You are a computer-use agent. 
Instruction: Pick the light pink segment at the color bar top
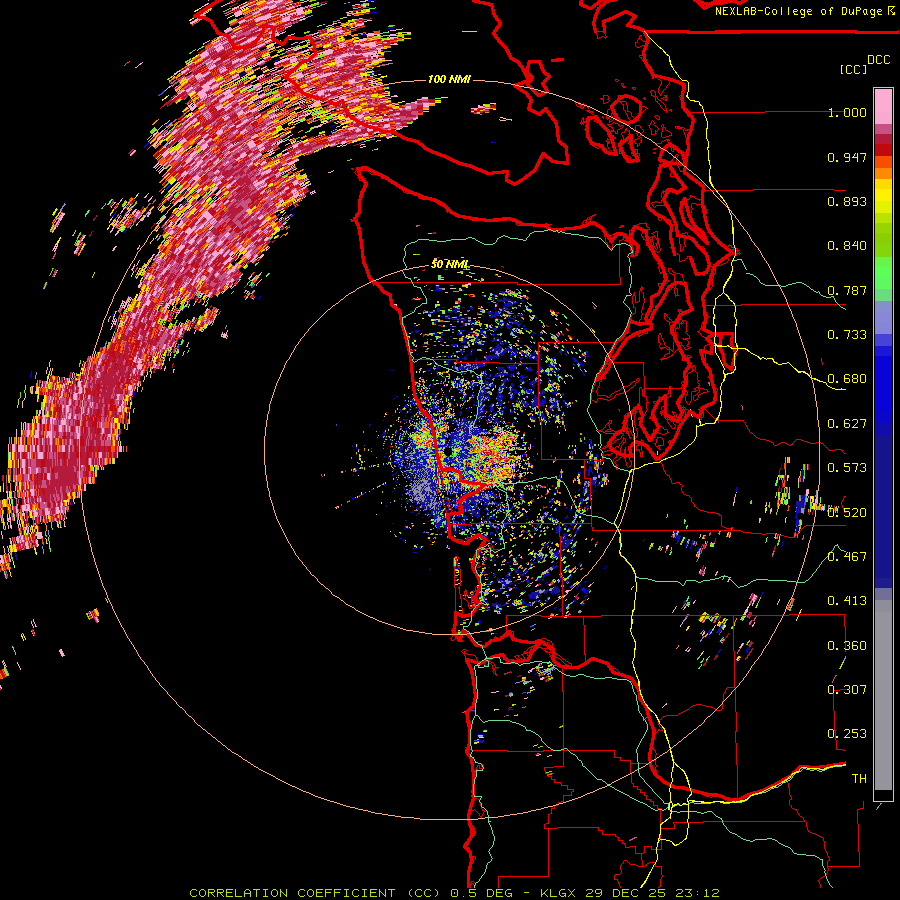[883, 107]
